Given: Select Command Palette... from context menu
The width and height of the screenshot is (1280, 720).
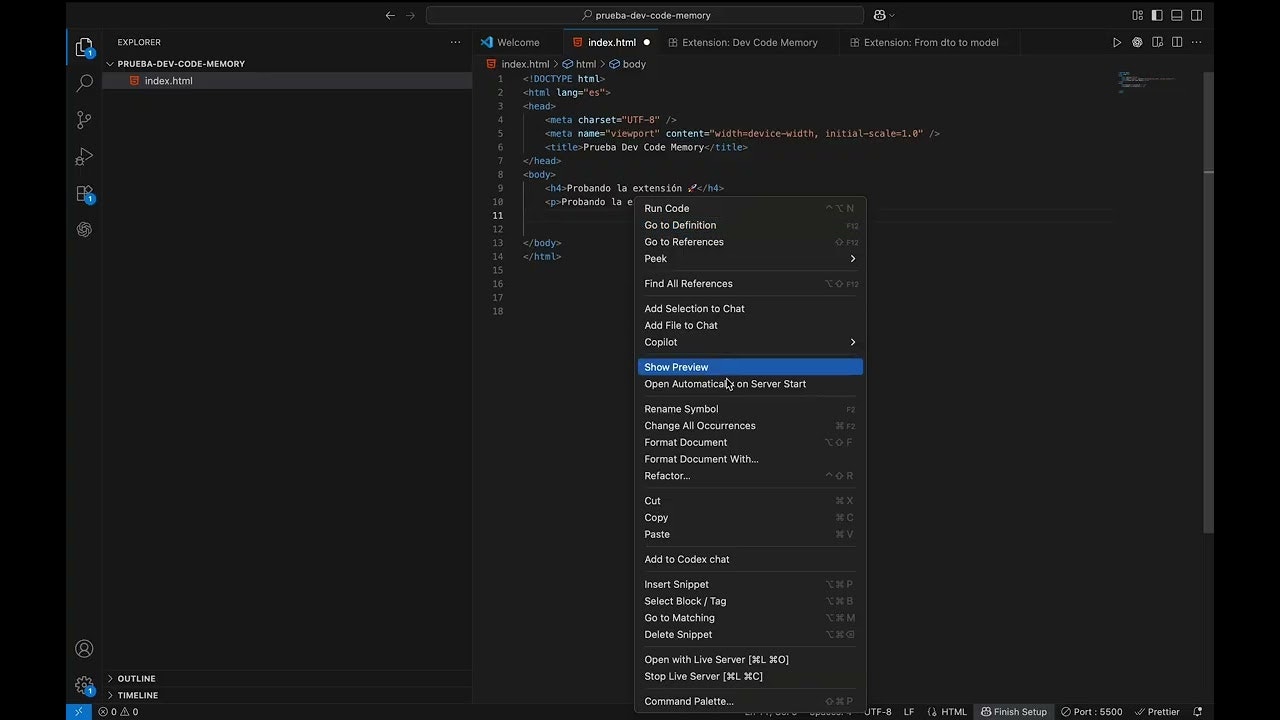Looking at the screenshot, I should (750, 701).
